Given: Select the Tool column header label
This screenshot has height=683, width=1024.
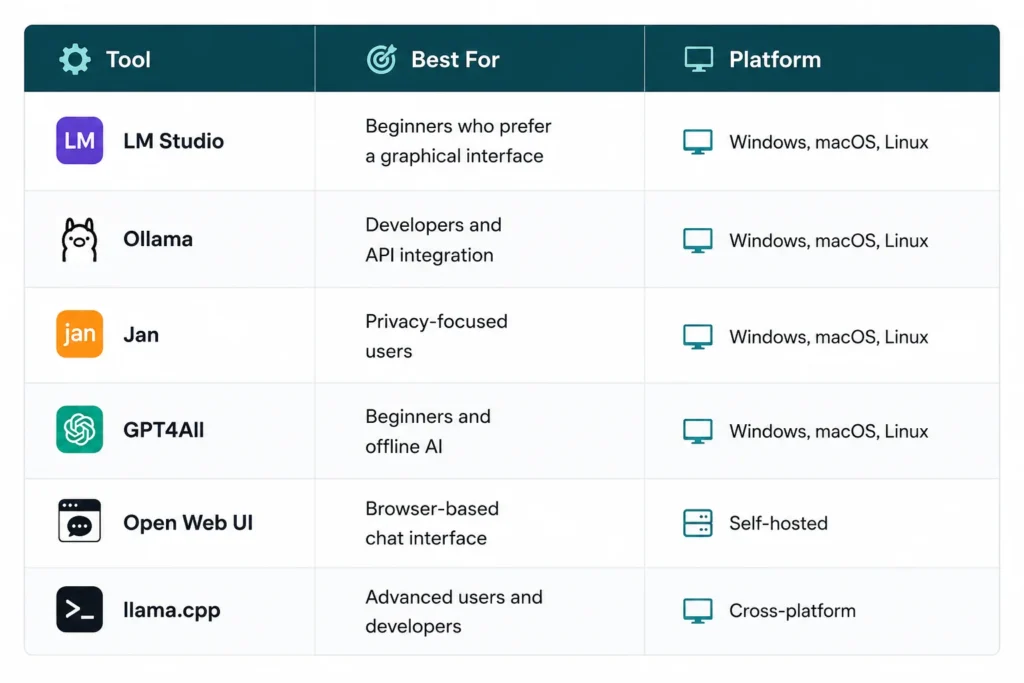Looking at the screenshot, I should [x=129, y=59].
